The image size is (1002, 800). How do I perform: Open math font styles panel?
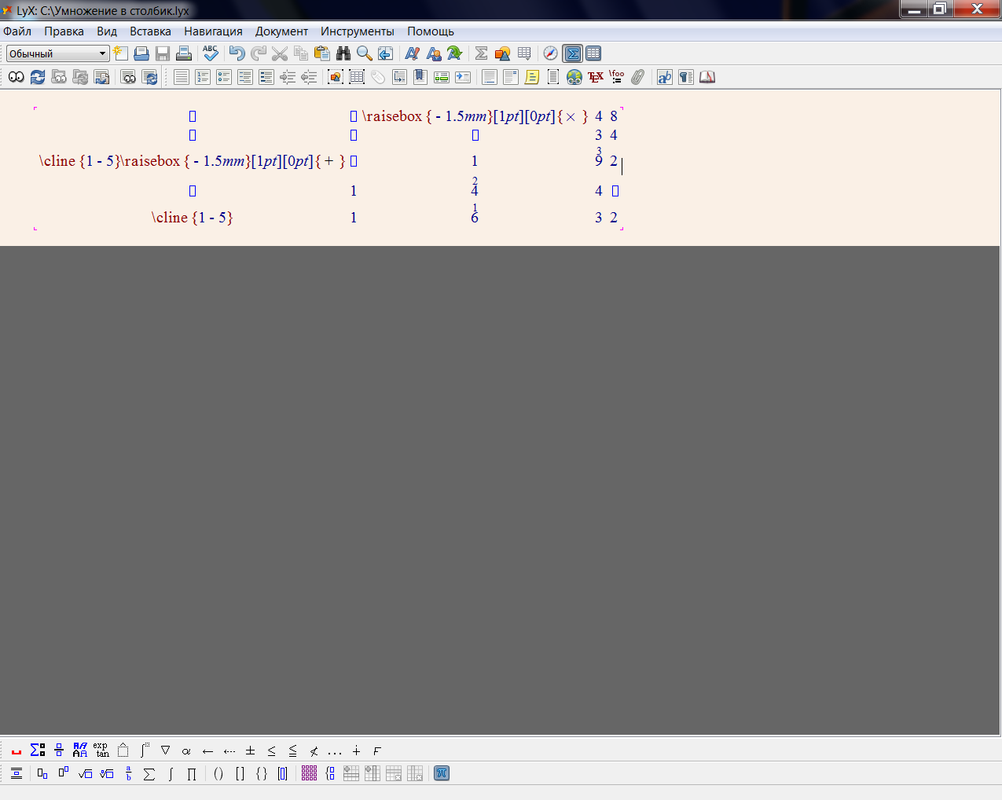click(80, 751)
